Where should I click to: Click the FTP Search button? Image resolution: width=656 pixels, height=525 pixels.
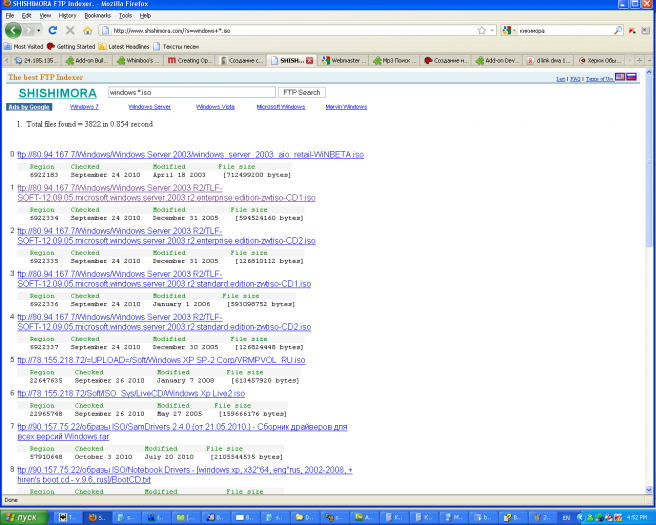point(302,92)
